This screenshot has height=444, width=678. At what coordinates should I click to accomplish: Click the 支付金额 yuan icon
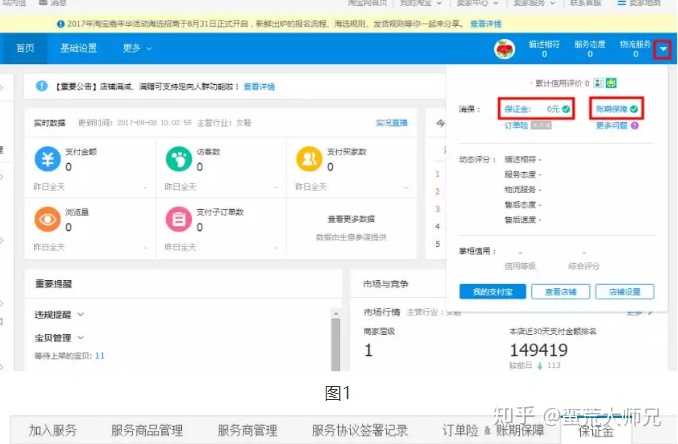pyautogui.click(x=47, y=158)
